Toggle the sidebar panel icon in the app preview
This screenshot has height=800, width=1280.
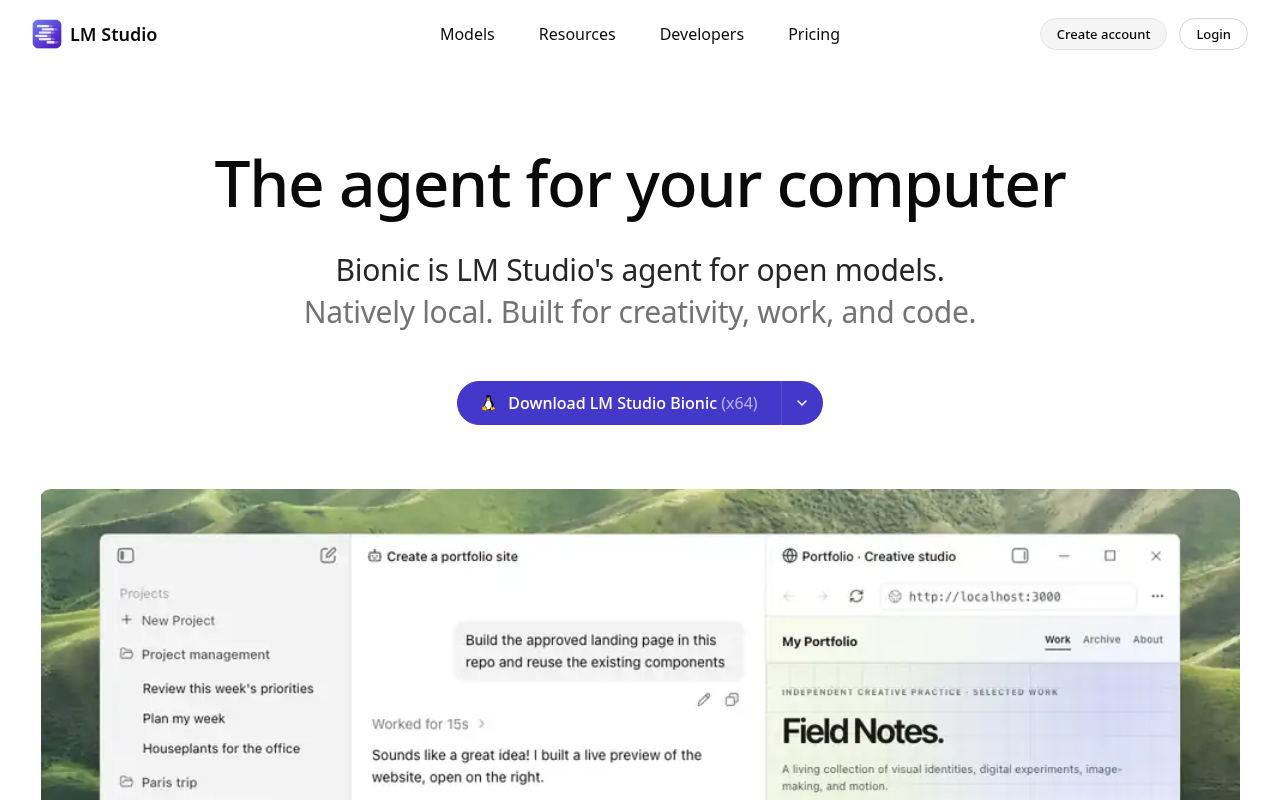tap(125, 555)
